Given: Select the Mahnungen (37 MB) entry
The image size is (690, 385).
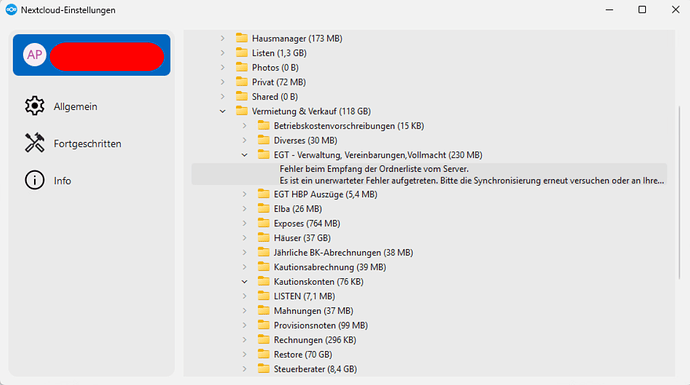Looking at the screenshot, I should pos(313,311).
